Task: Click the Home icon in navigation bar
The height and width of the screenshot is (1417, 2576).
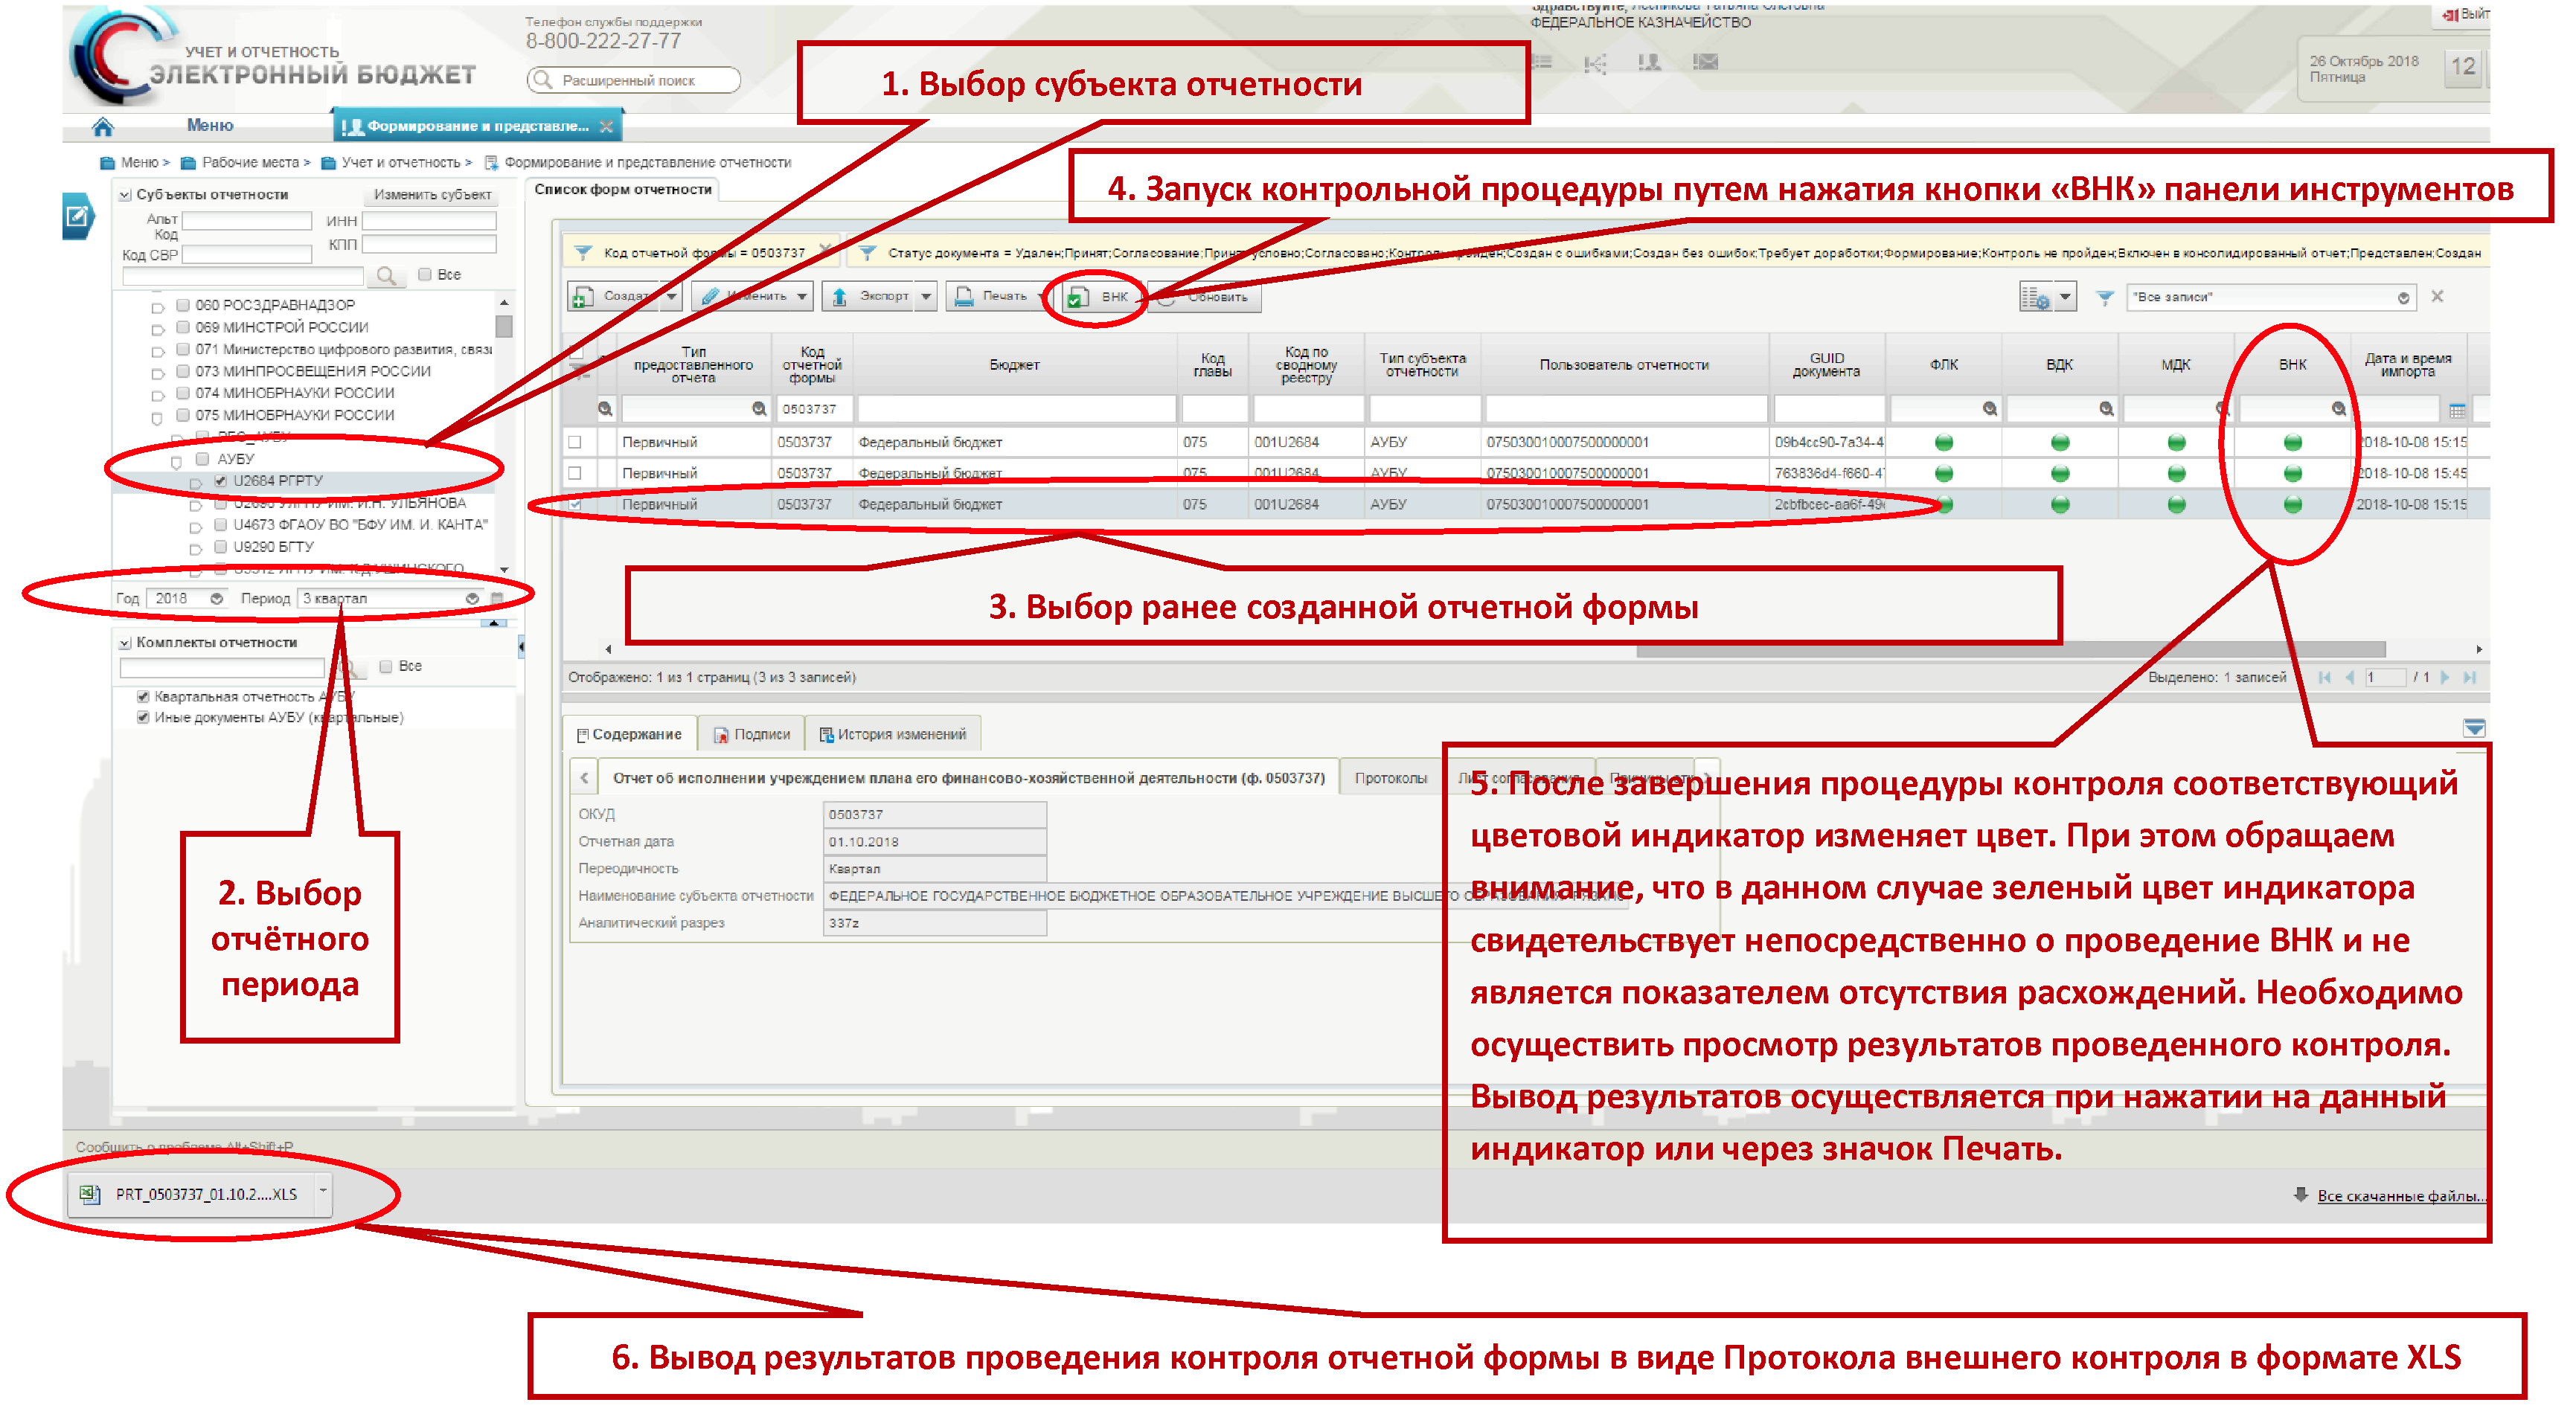Action: pos(102,126)
